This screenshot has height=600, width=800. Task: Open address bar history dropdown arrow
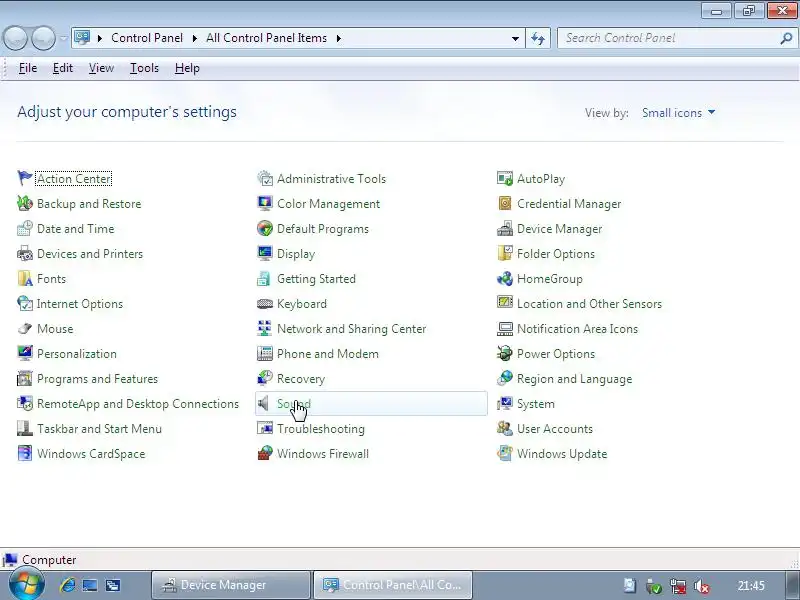[x=515, y=38]
